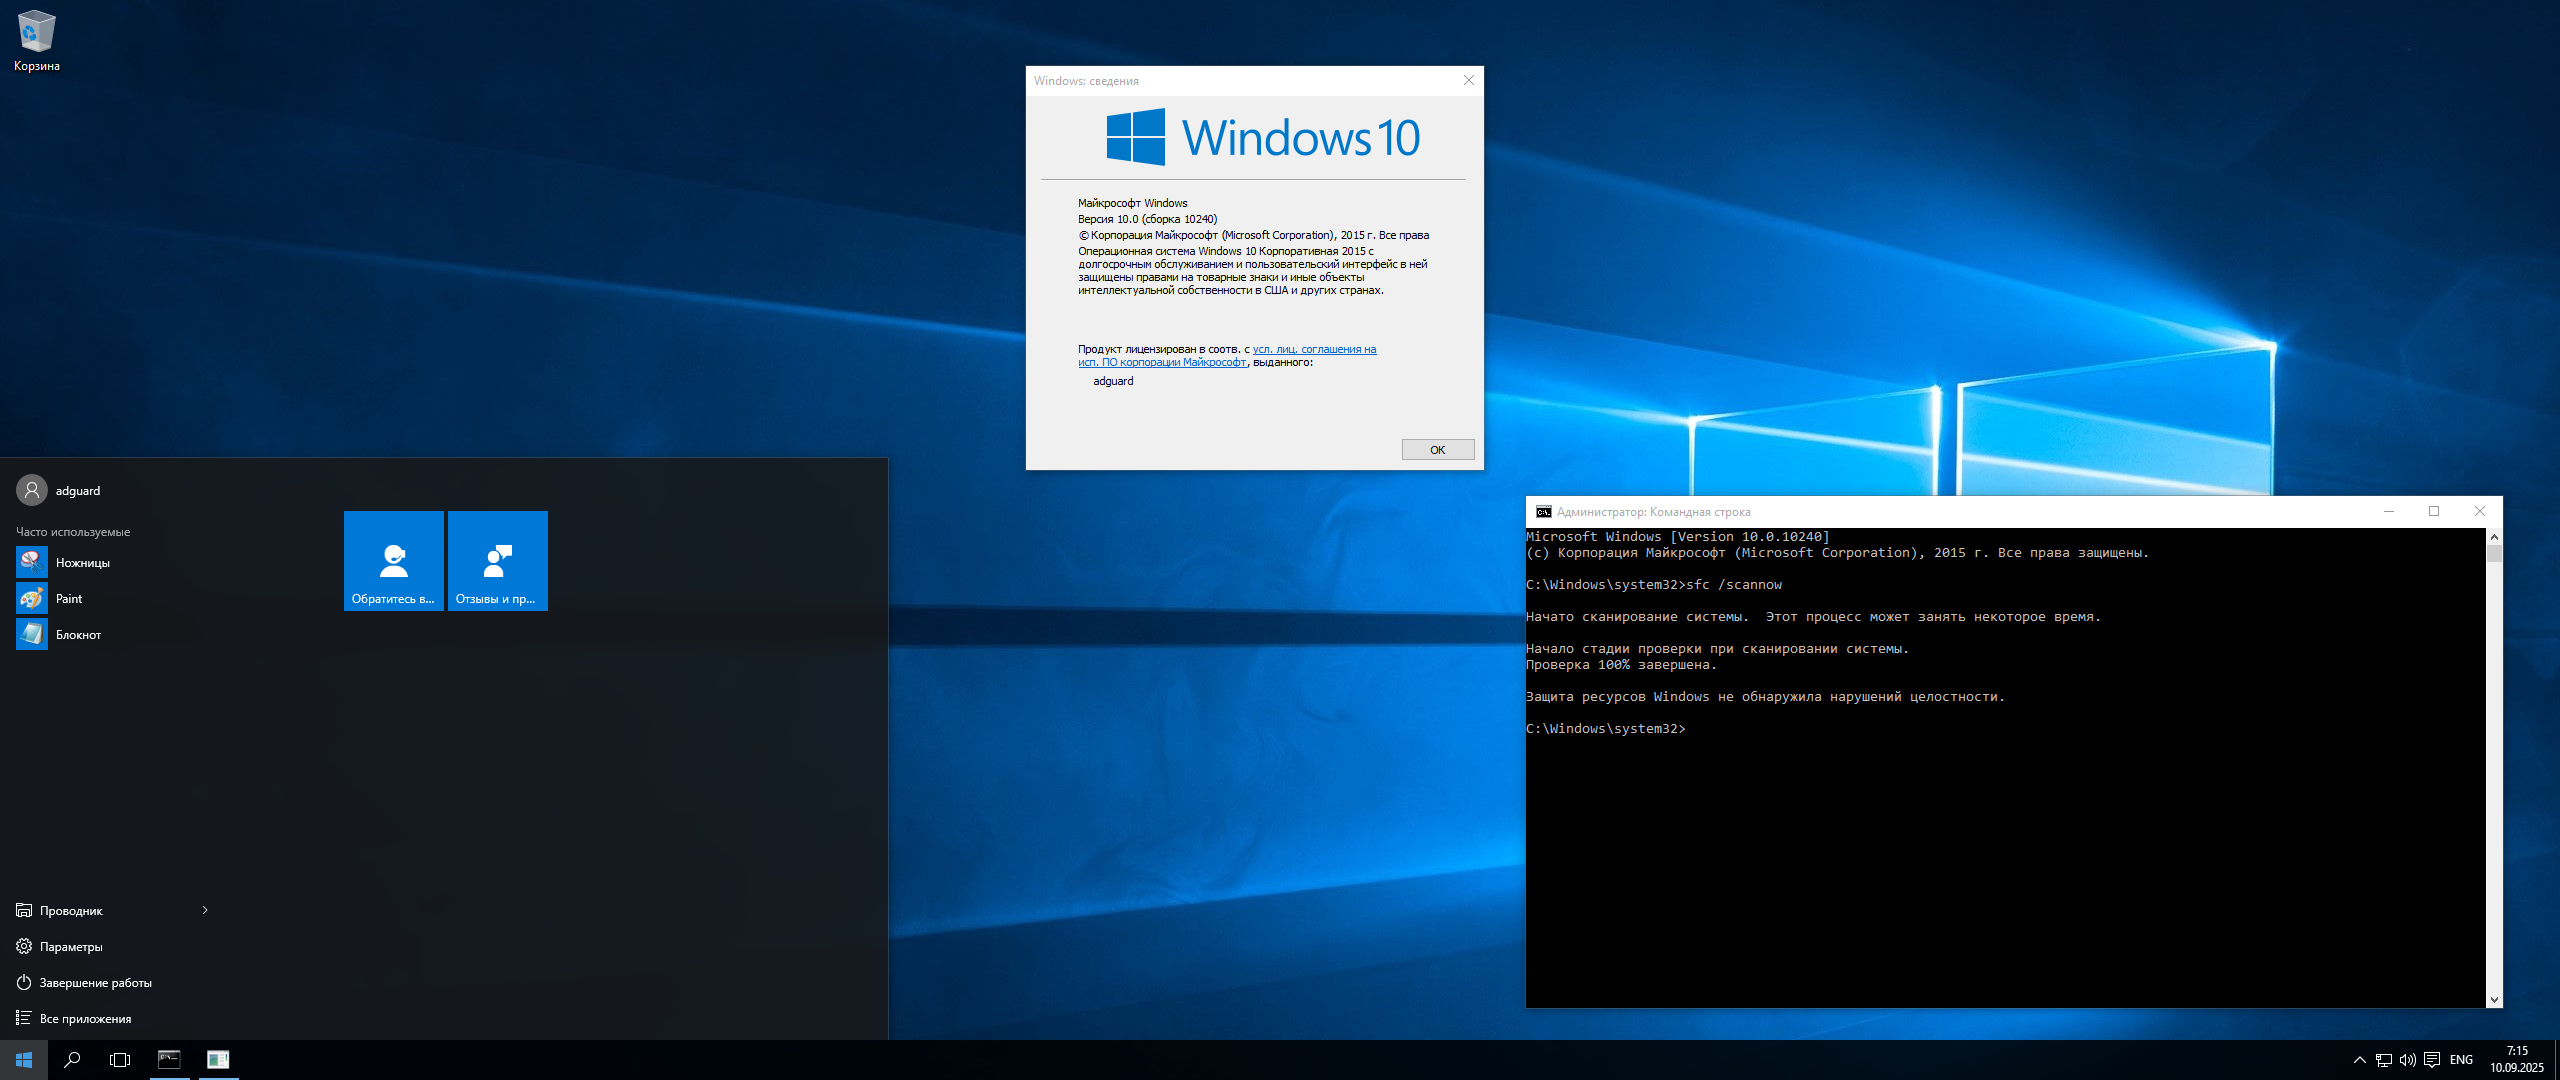Click OK in About Windows dialog
The image size is (2560, 1080).
click(1438, 450)
